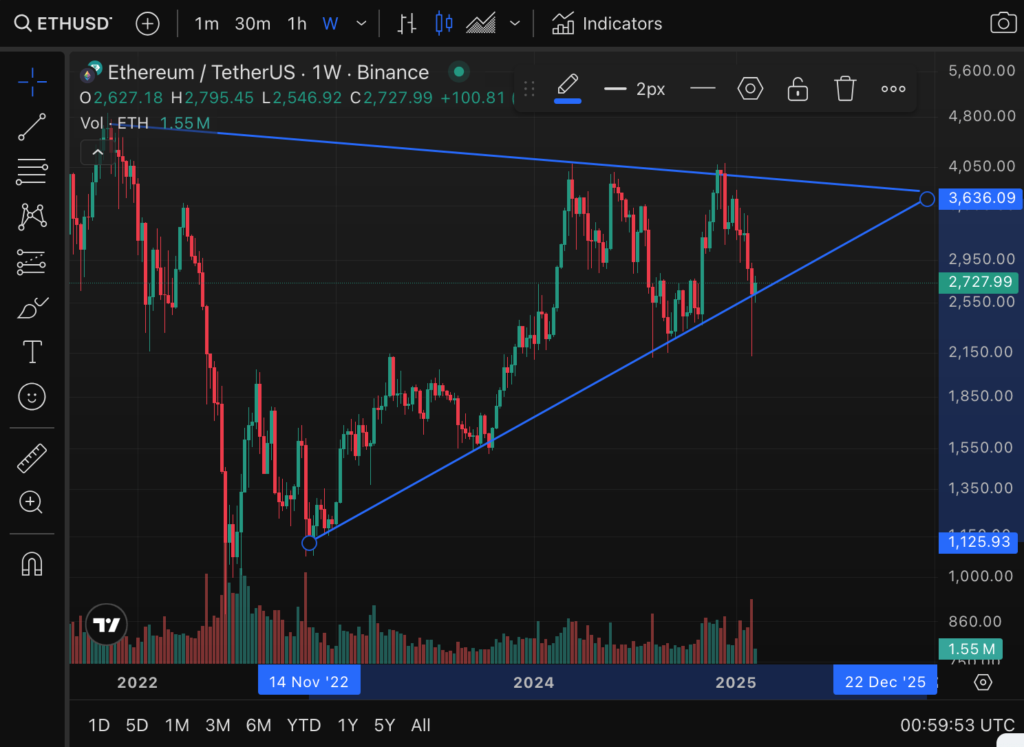Select the W weekly timeframe

click(330, 24)
